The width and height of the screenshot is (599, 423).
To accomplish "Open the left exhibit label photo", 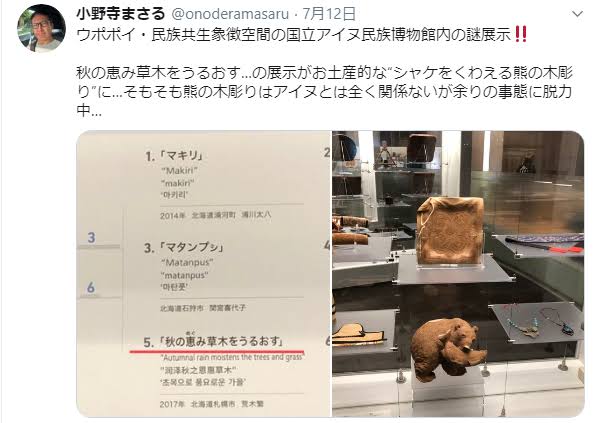I will pyautogui.click(x=204, y=274).
